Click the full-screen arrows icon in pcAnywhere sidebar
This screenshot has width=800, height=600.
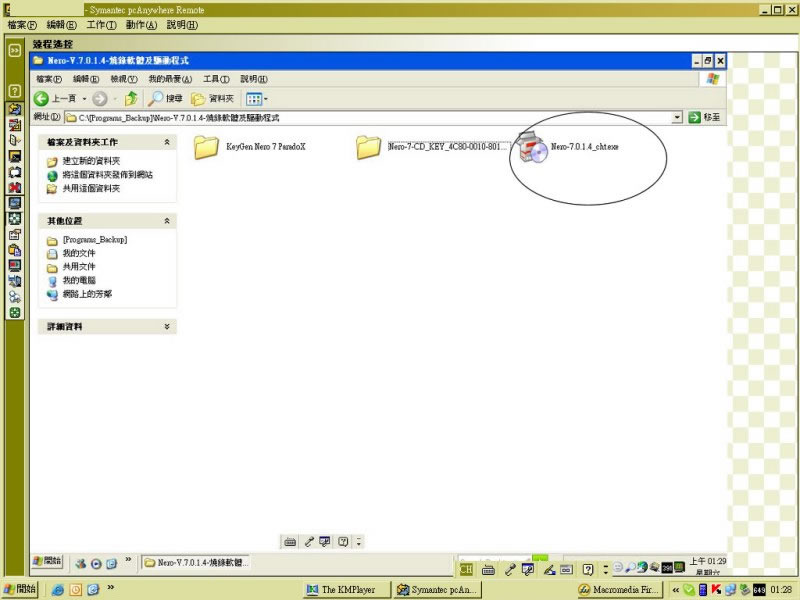tap(15, 218)
